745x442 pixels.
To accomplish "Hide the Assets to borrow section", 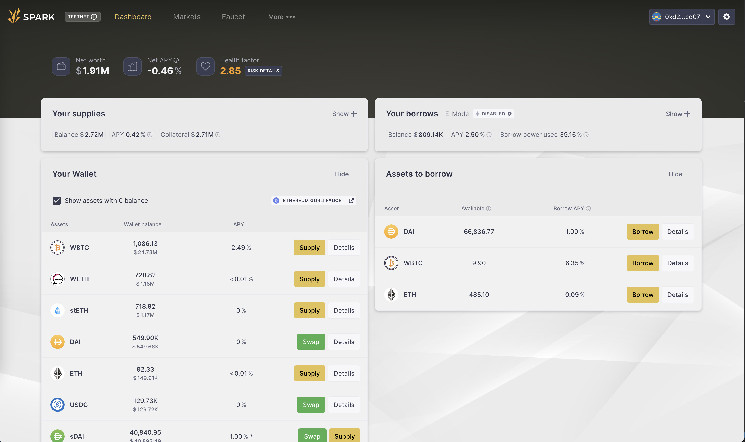I will [x=675, y=174].
